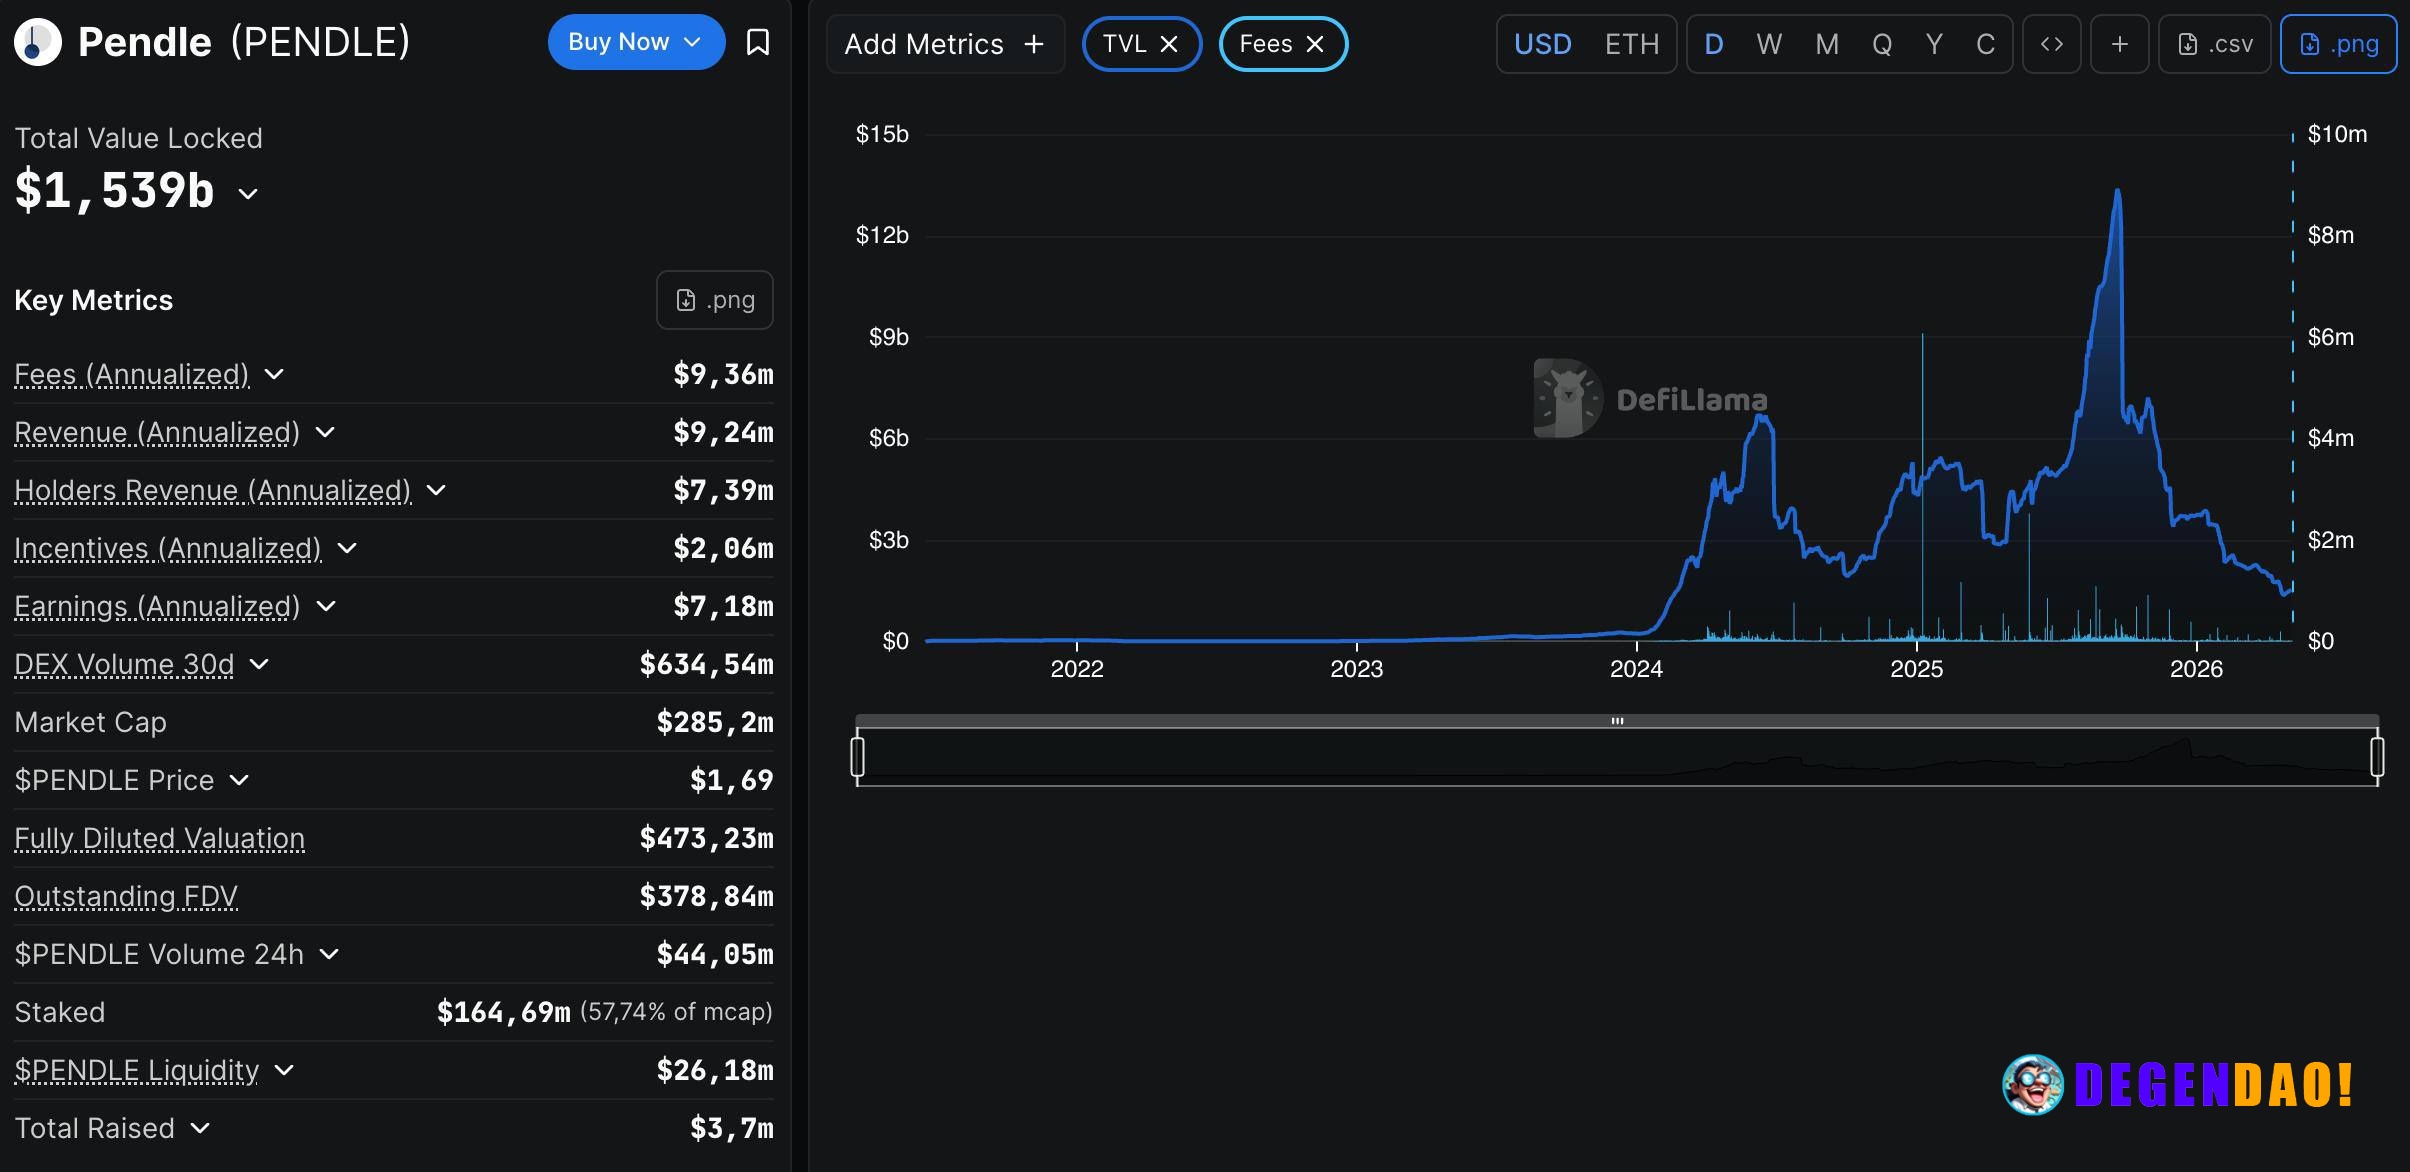This screenshot has width=2410, height=1172.
Task: Bookmark Pendle with the bookmark icon
Action: click(x=758, y=42)
